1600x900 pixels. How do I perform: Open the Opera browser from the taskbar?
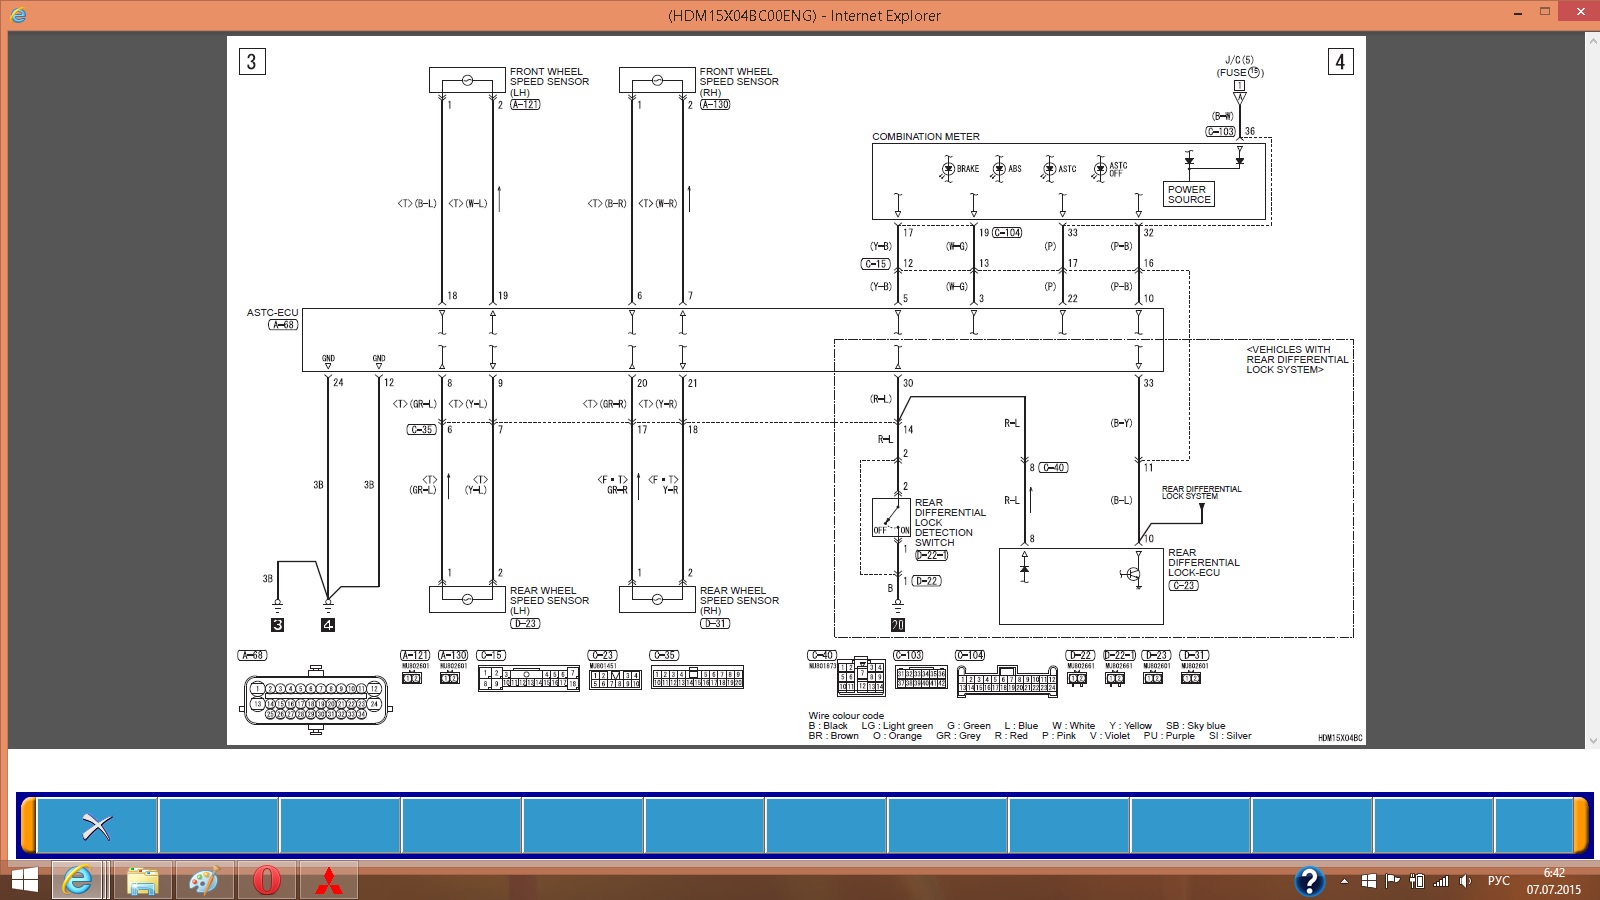coord(267,881)
